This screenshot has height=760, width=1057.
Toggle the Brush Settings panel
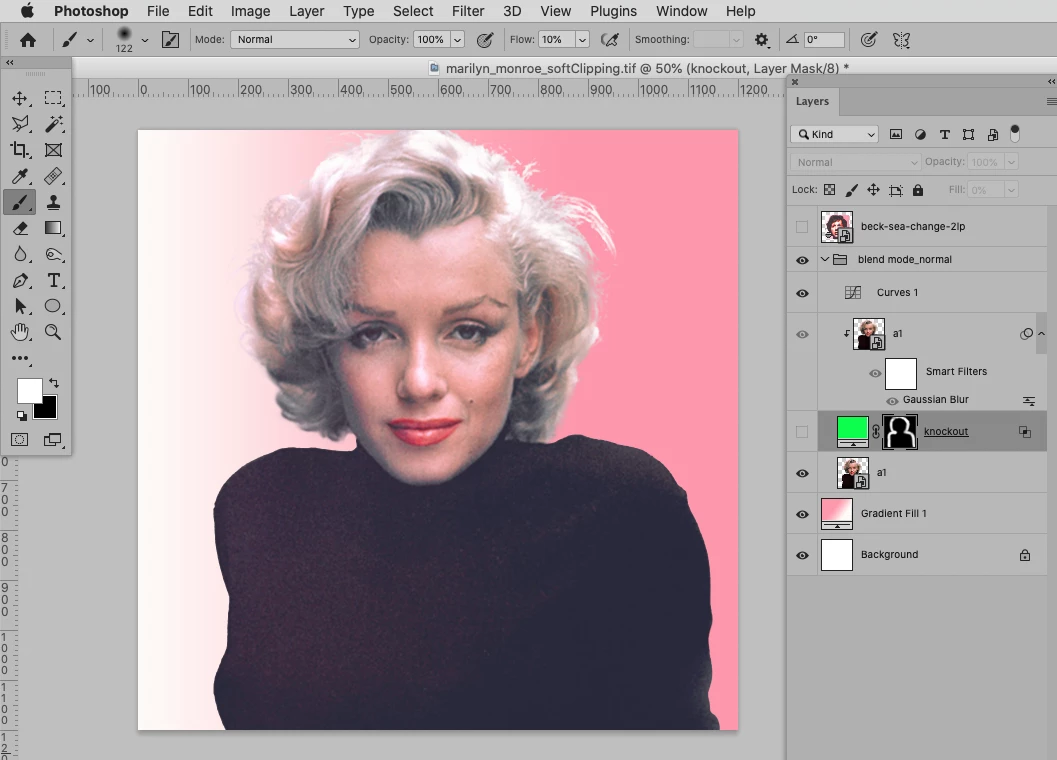pyautogui.click(x=171, y=40)
